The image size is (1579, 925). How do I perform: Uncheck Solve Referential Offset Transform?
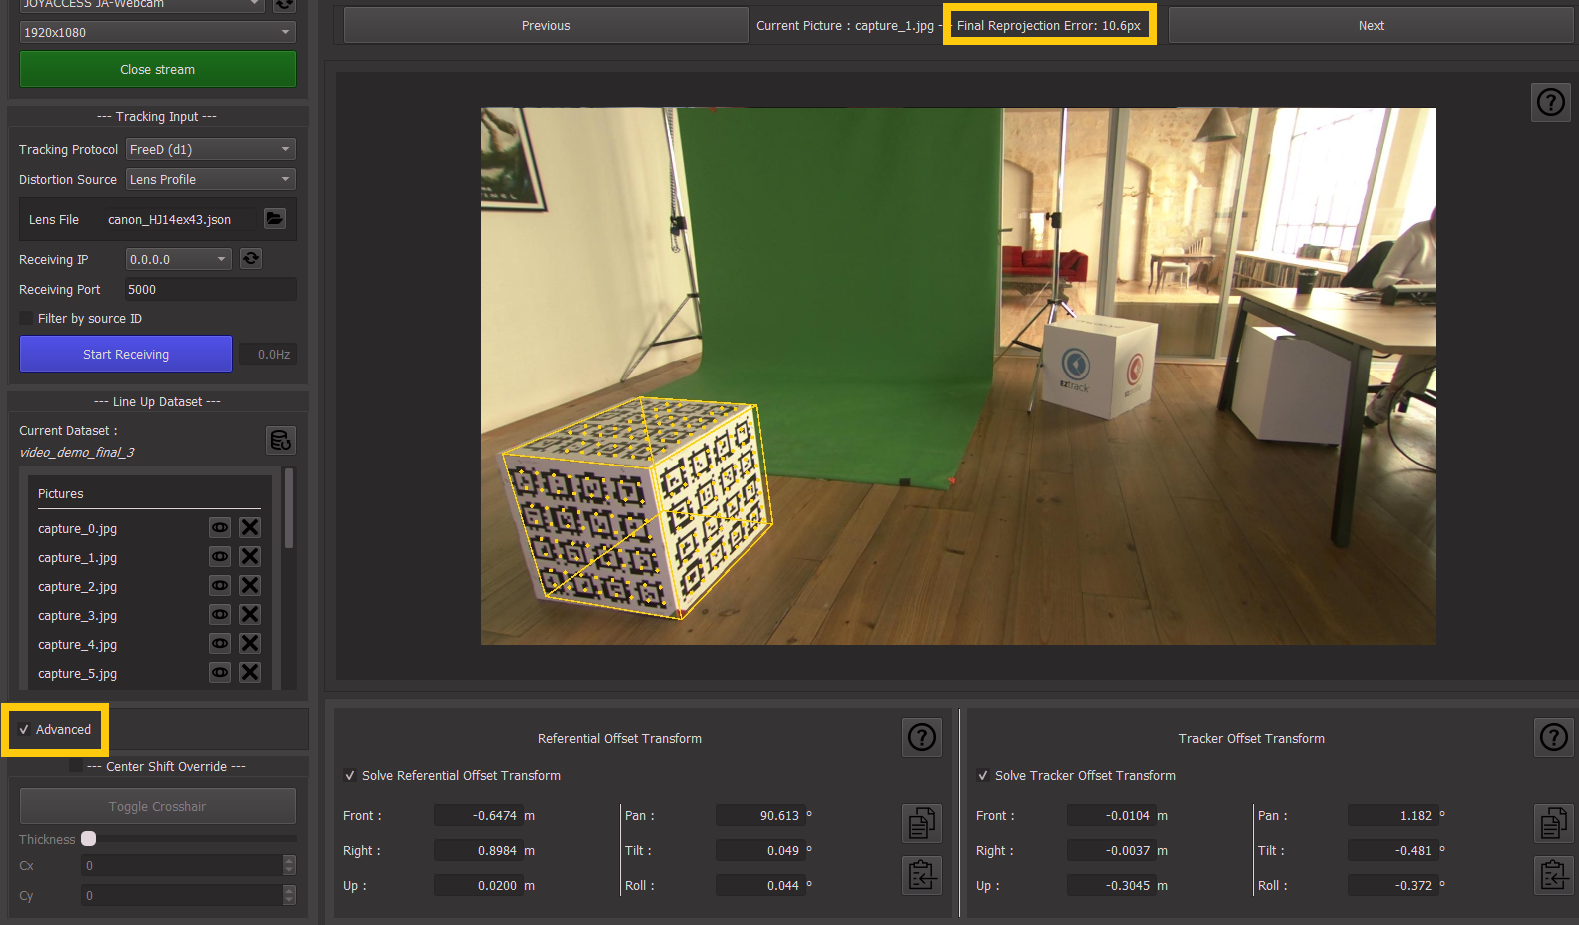pyautogui.click(x=350, y=776)
